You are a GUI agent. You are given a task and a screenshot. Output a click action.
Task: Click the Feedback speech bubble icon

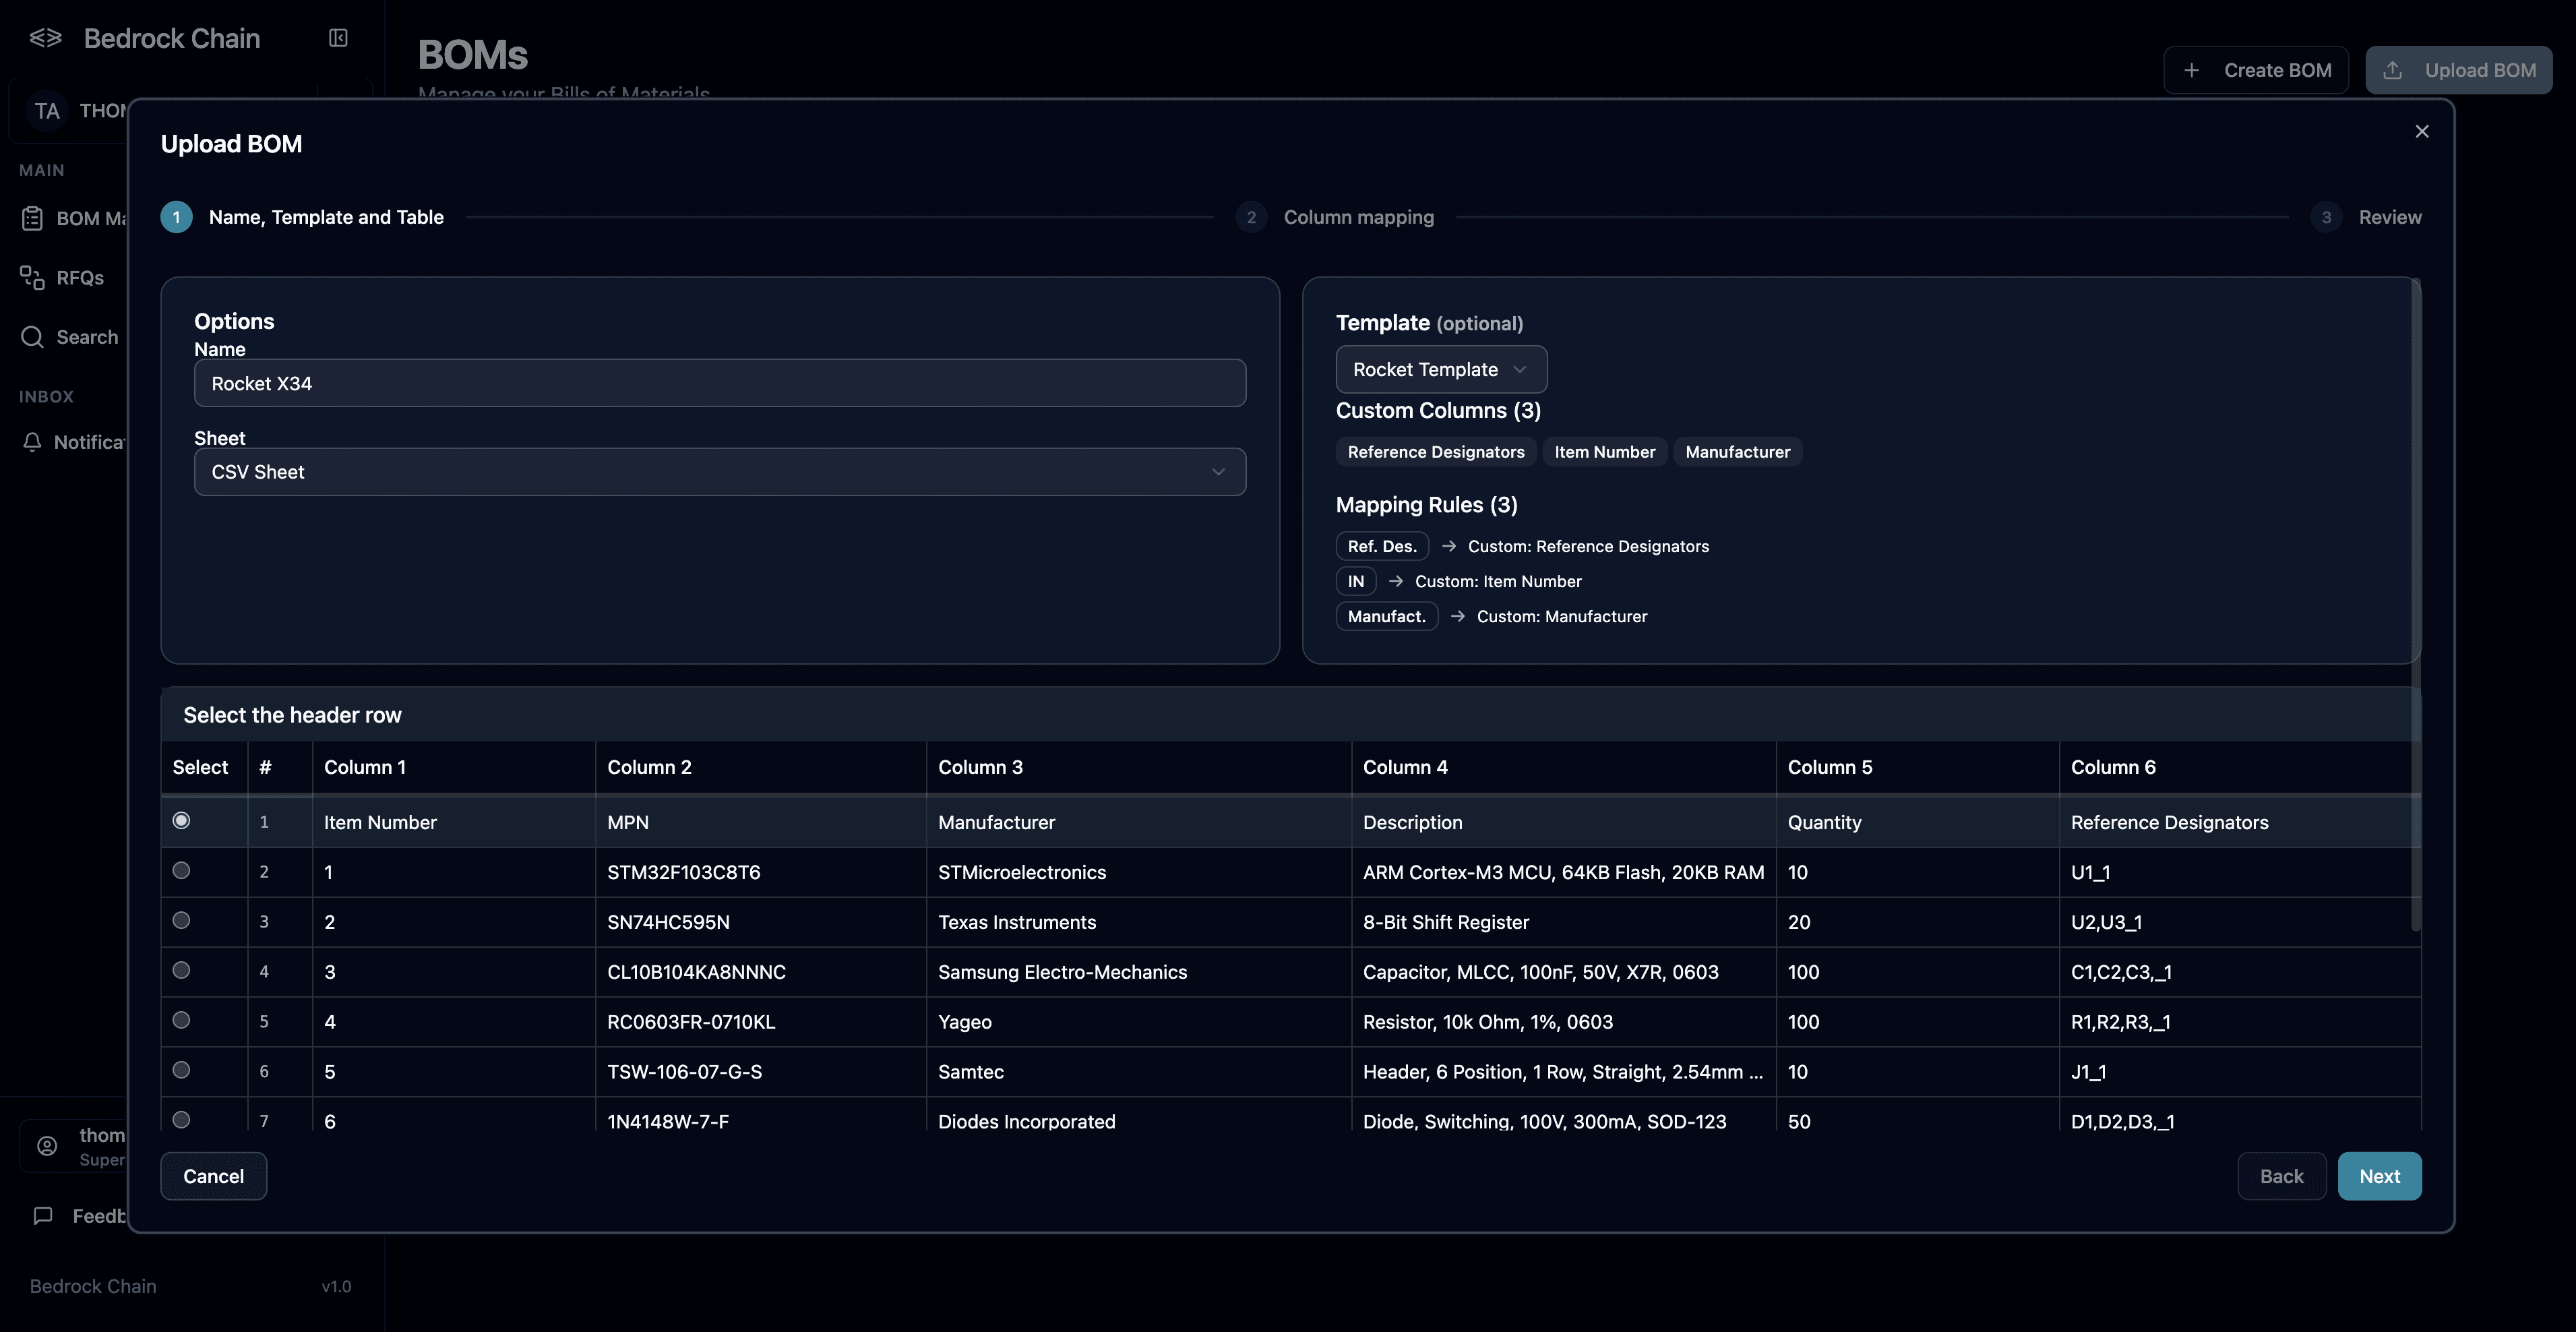[43, 1216]
